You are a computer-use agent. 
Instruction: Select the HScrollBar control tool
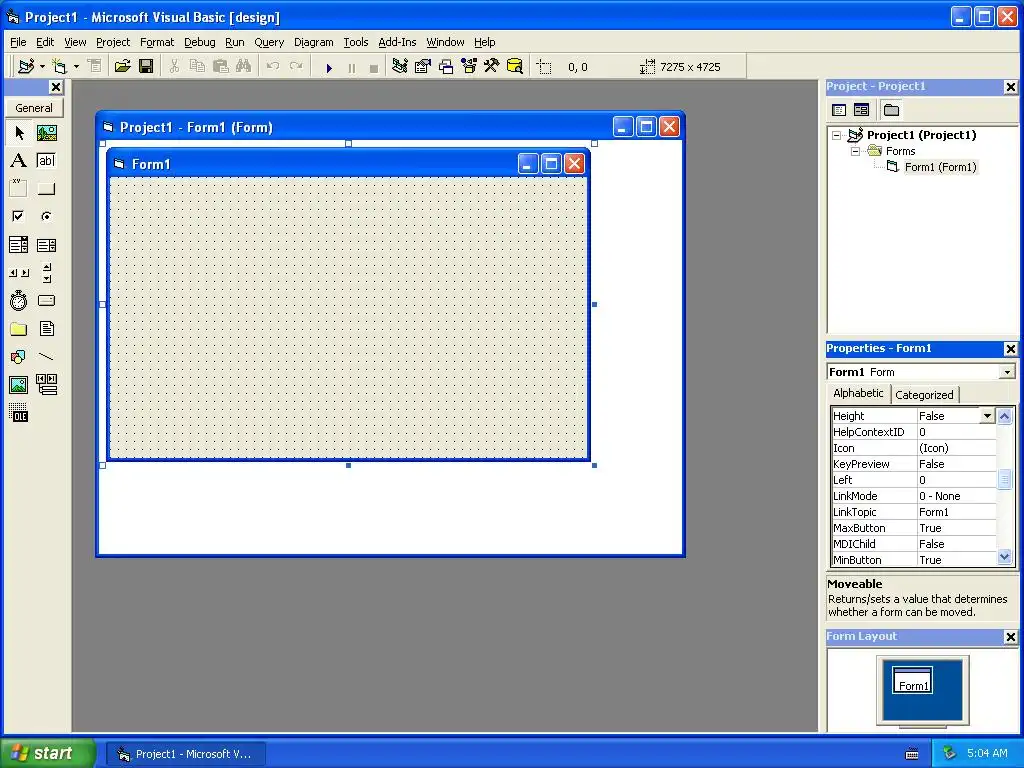coord(19,273)
